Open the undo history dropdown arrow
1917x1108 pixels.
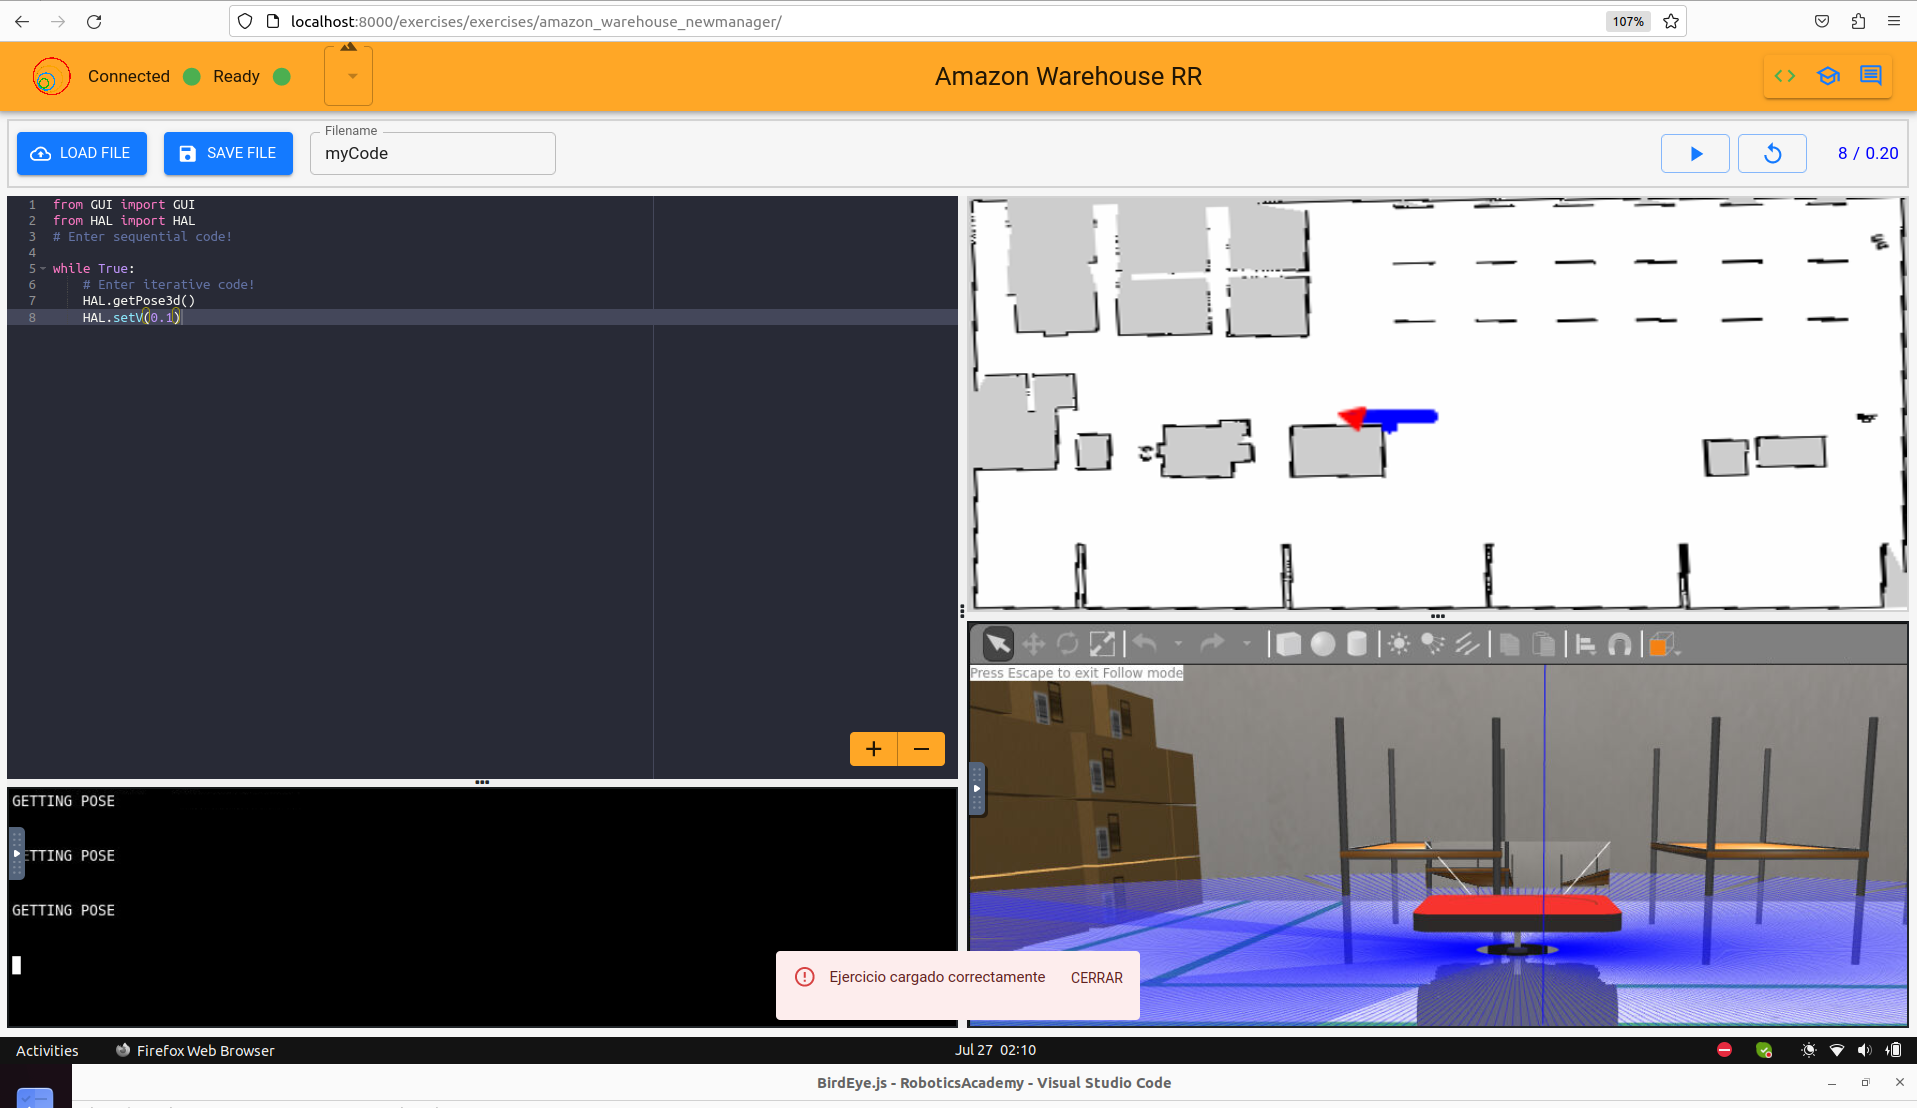(1179, 644)
